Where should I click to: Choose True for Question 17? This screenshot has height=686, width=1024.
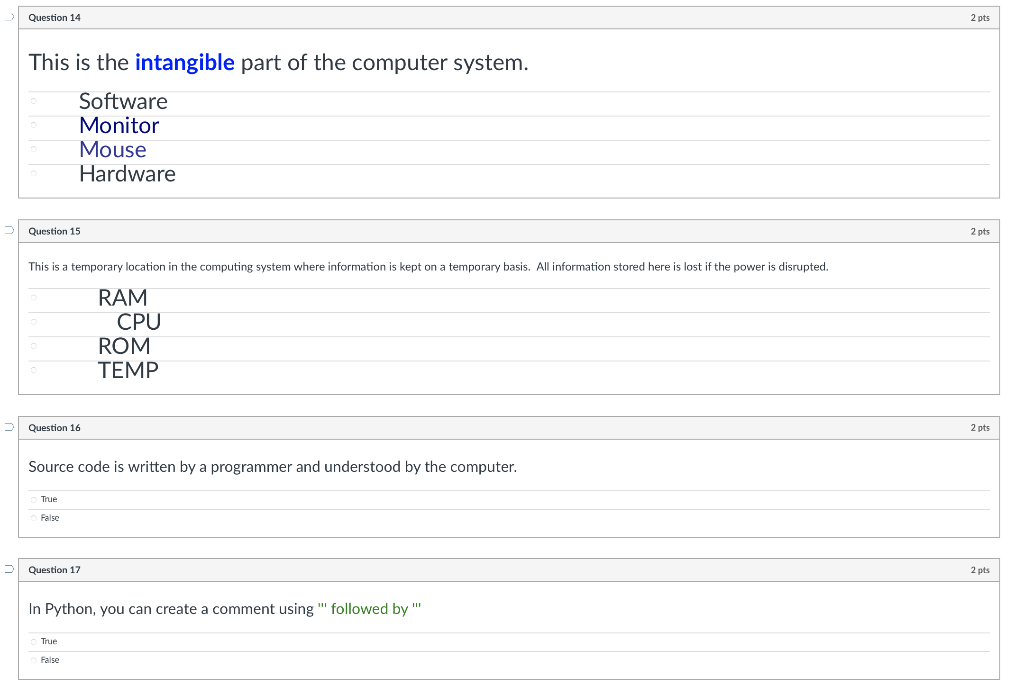point(33,641)
